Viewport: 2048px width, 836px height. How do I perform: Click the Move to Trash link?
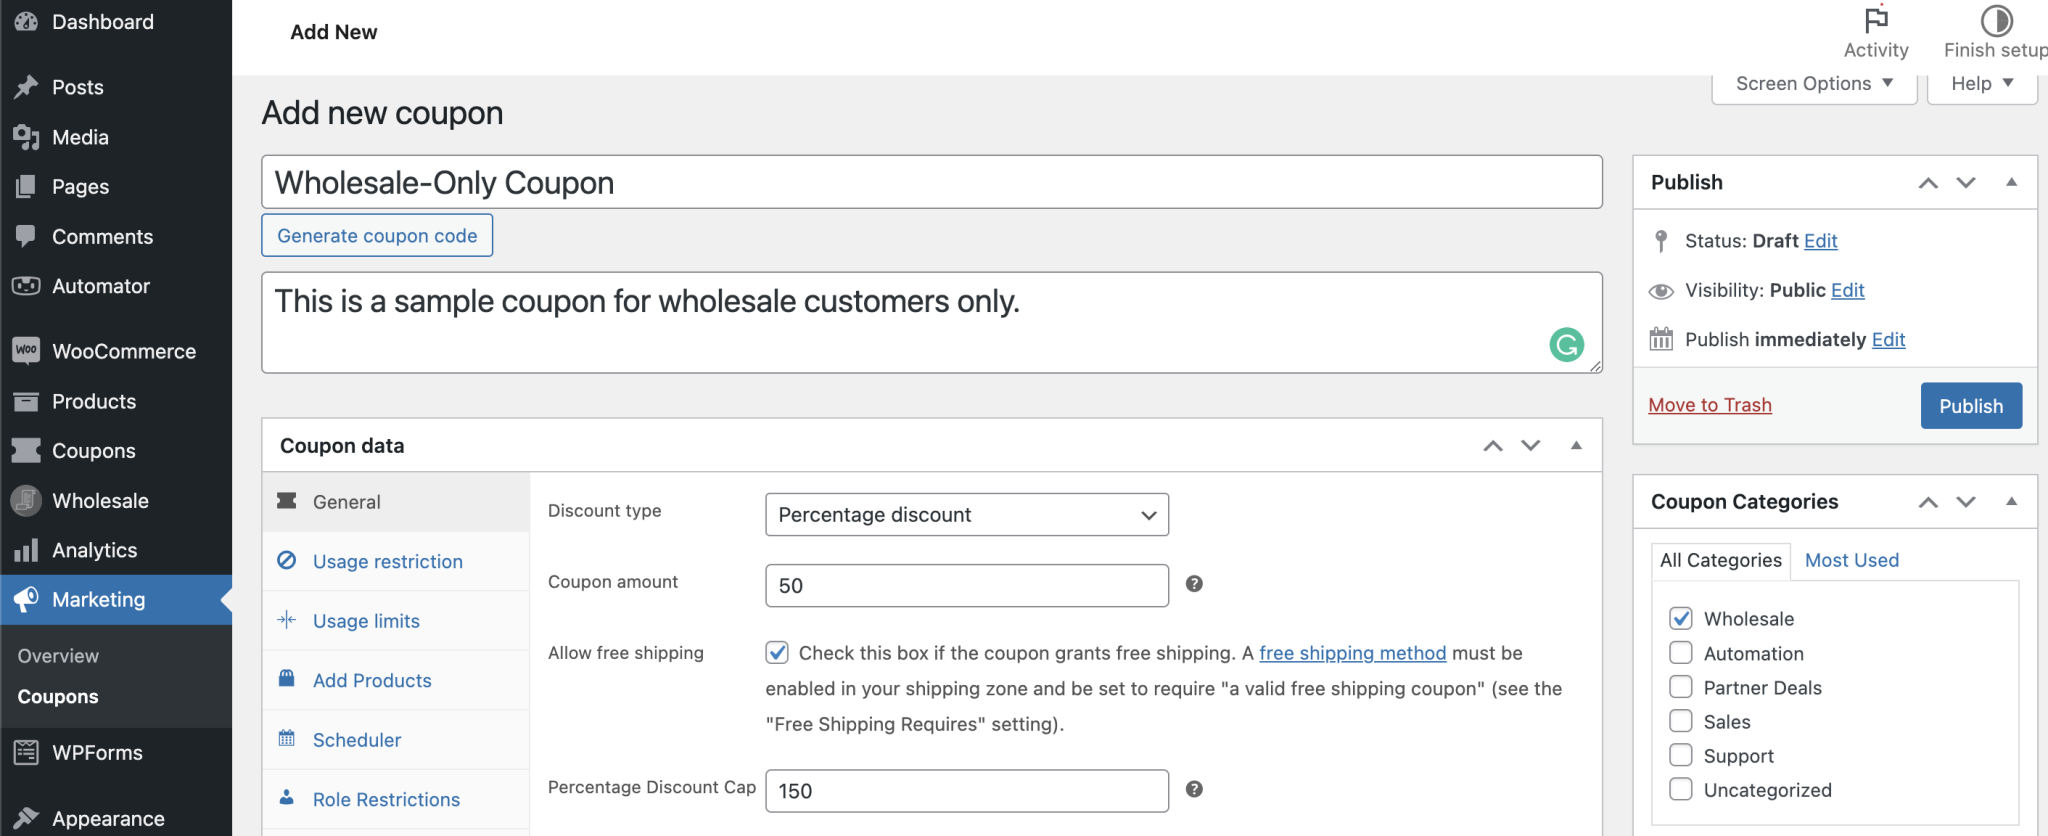[1709, 405]
